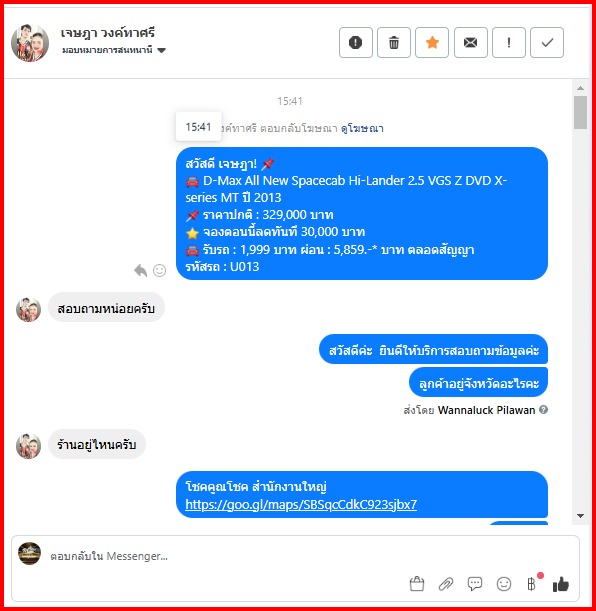Flag conversation as priority with the exclamation button
Image resolution: width=596 pixels, height=611 pixels.
tap(509, 42)
